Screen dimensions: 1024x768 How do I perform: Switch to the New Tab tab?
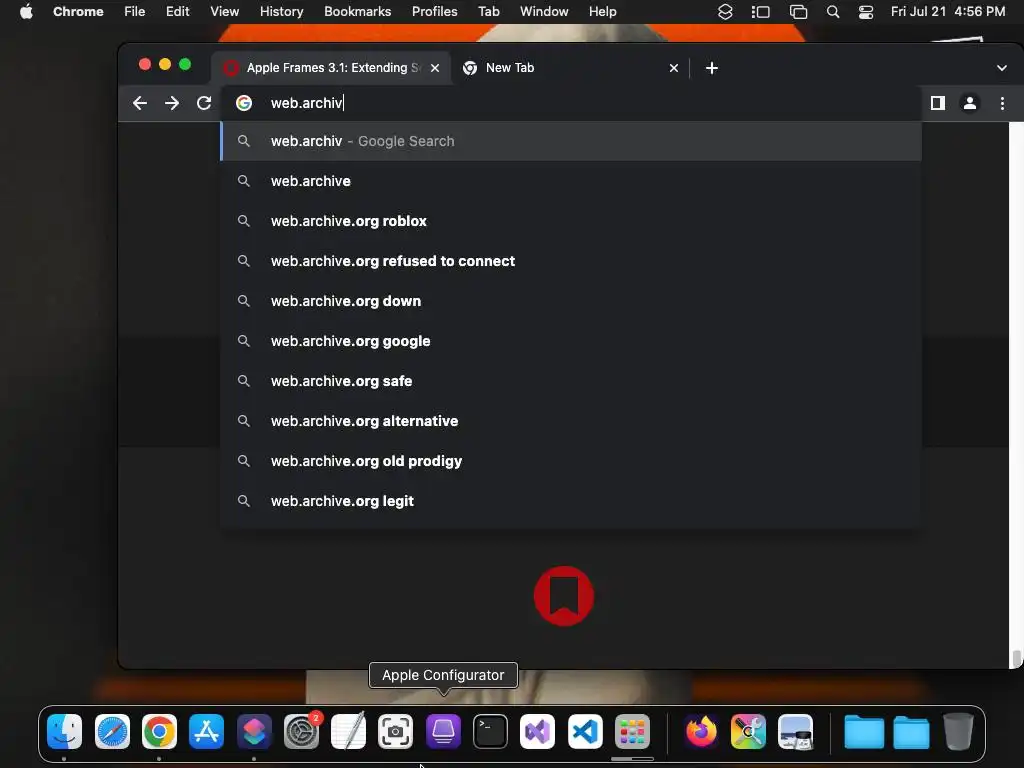(567, 68)
